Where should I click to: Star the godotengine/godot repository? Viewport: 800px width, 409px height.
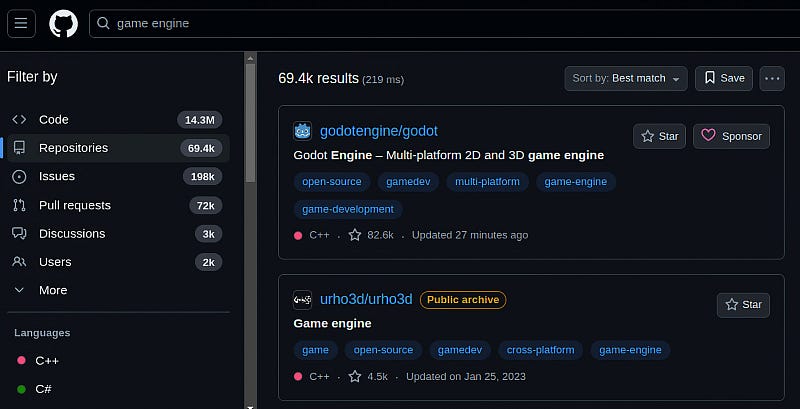click(x=660, y=136)
